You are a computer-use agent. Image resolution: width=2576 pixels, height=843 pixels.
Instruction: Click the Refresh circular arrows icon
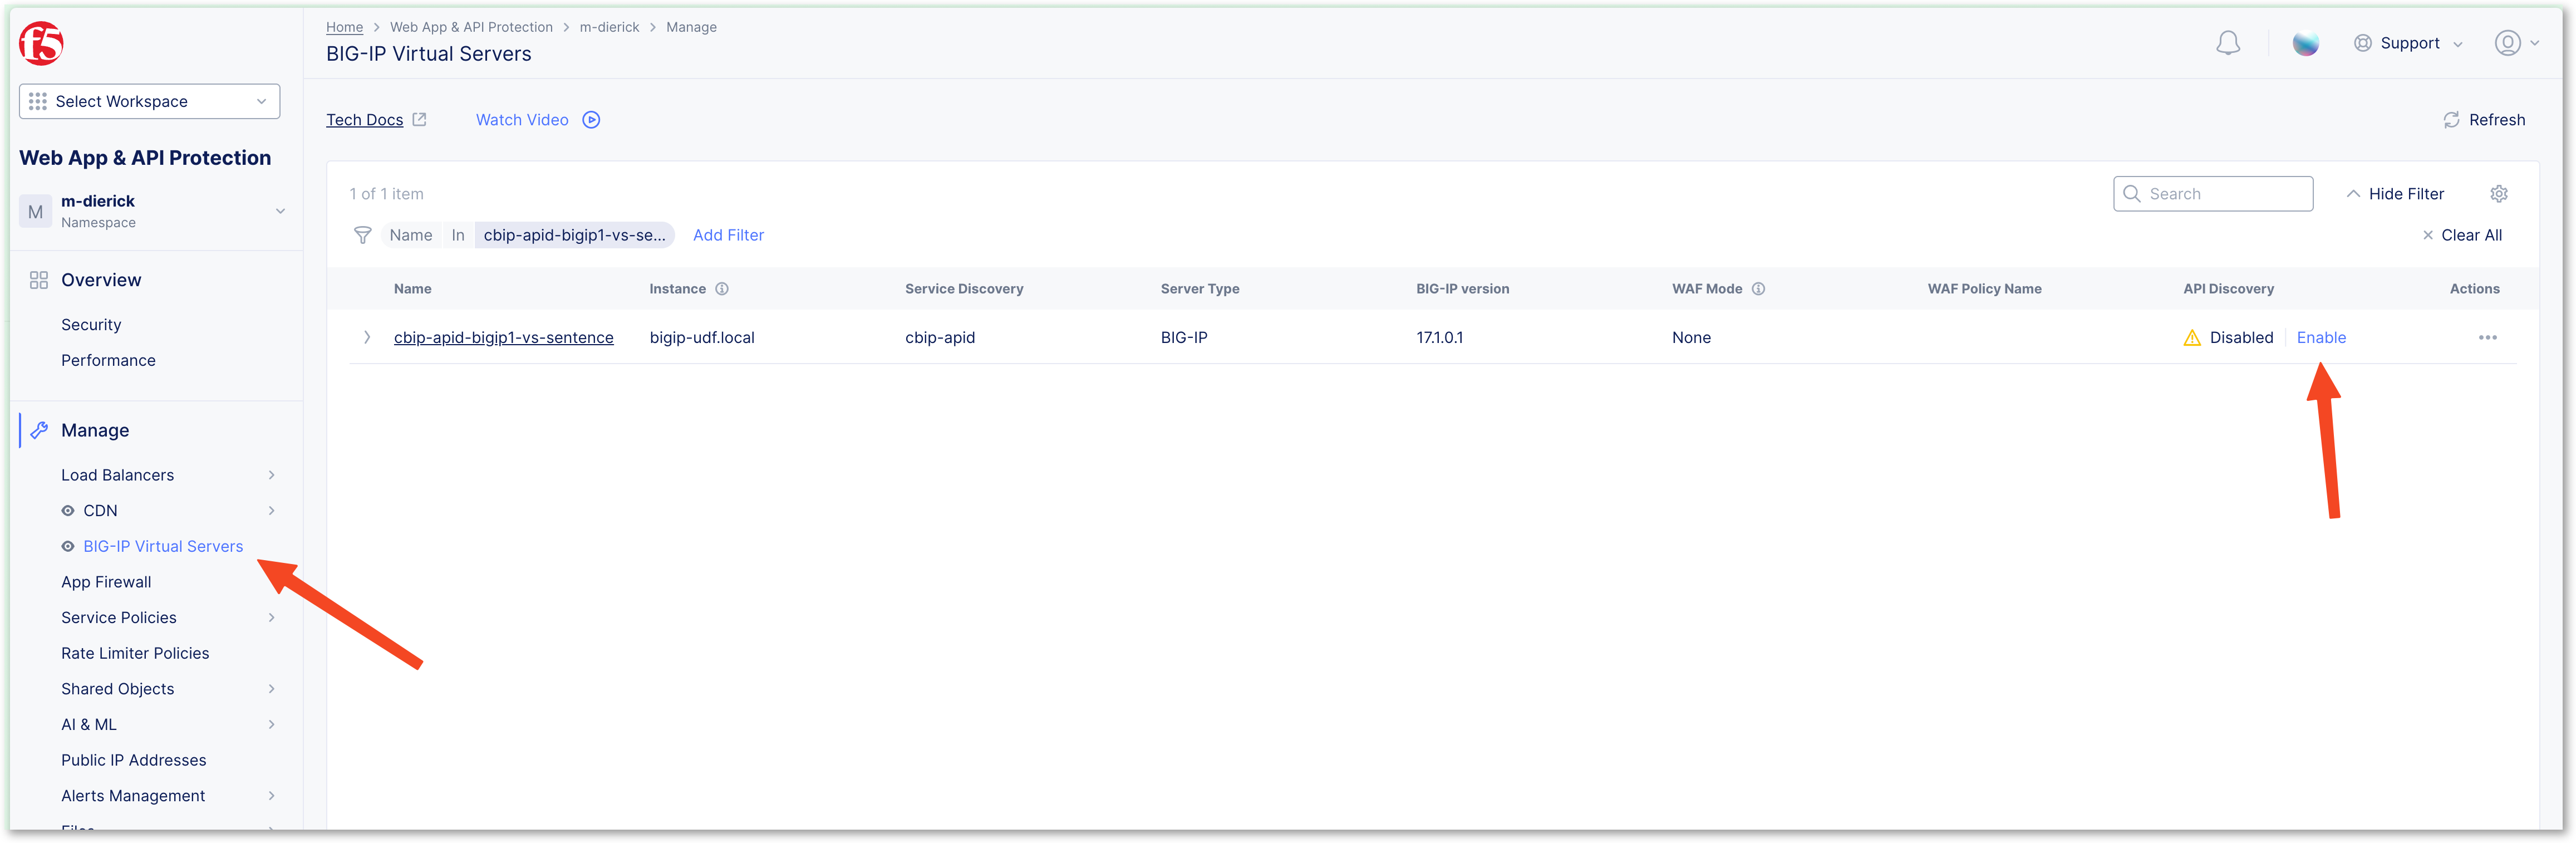pos(2451,120)
